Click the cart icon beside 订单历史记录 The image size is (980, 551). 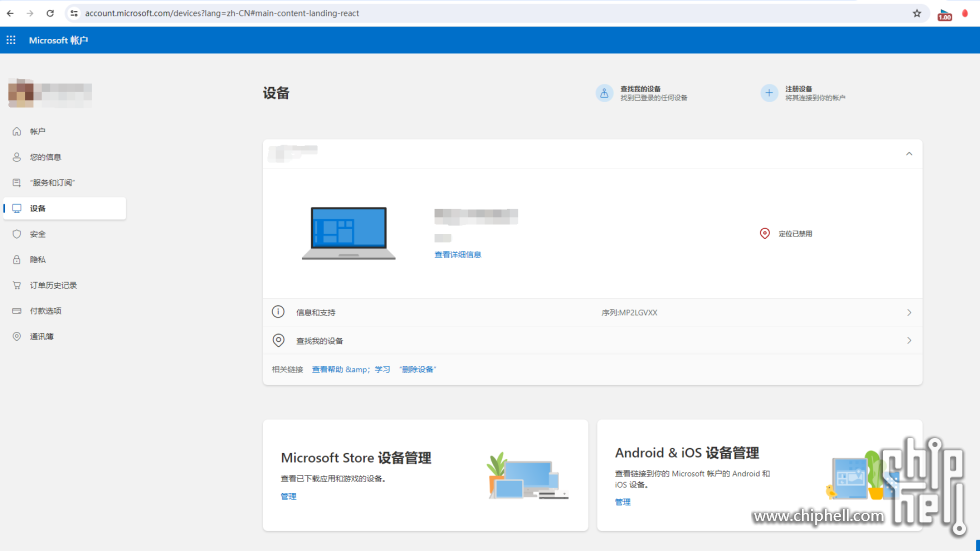pos(17,285)
